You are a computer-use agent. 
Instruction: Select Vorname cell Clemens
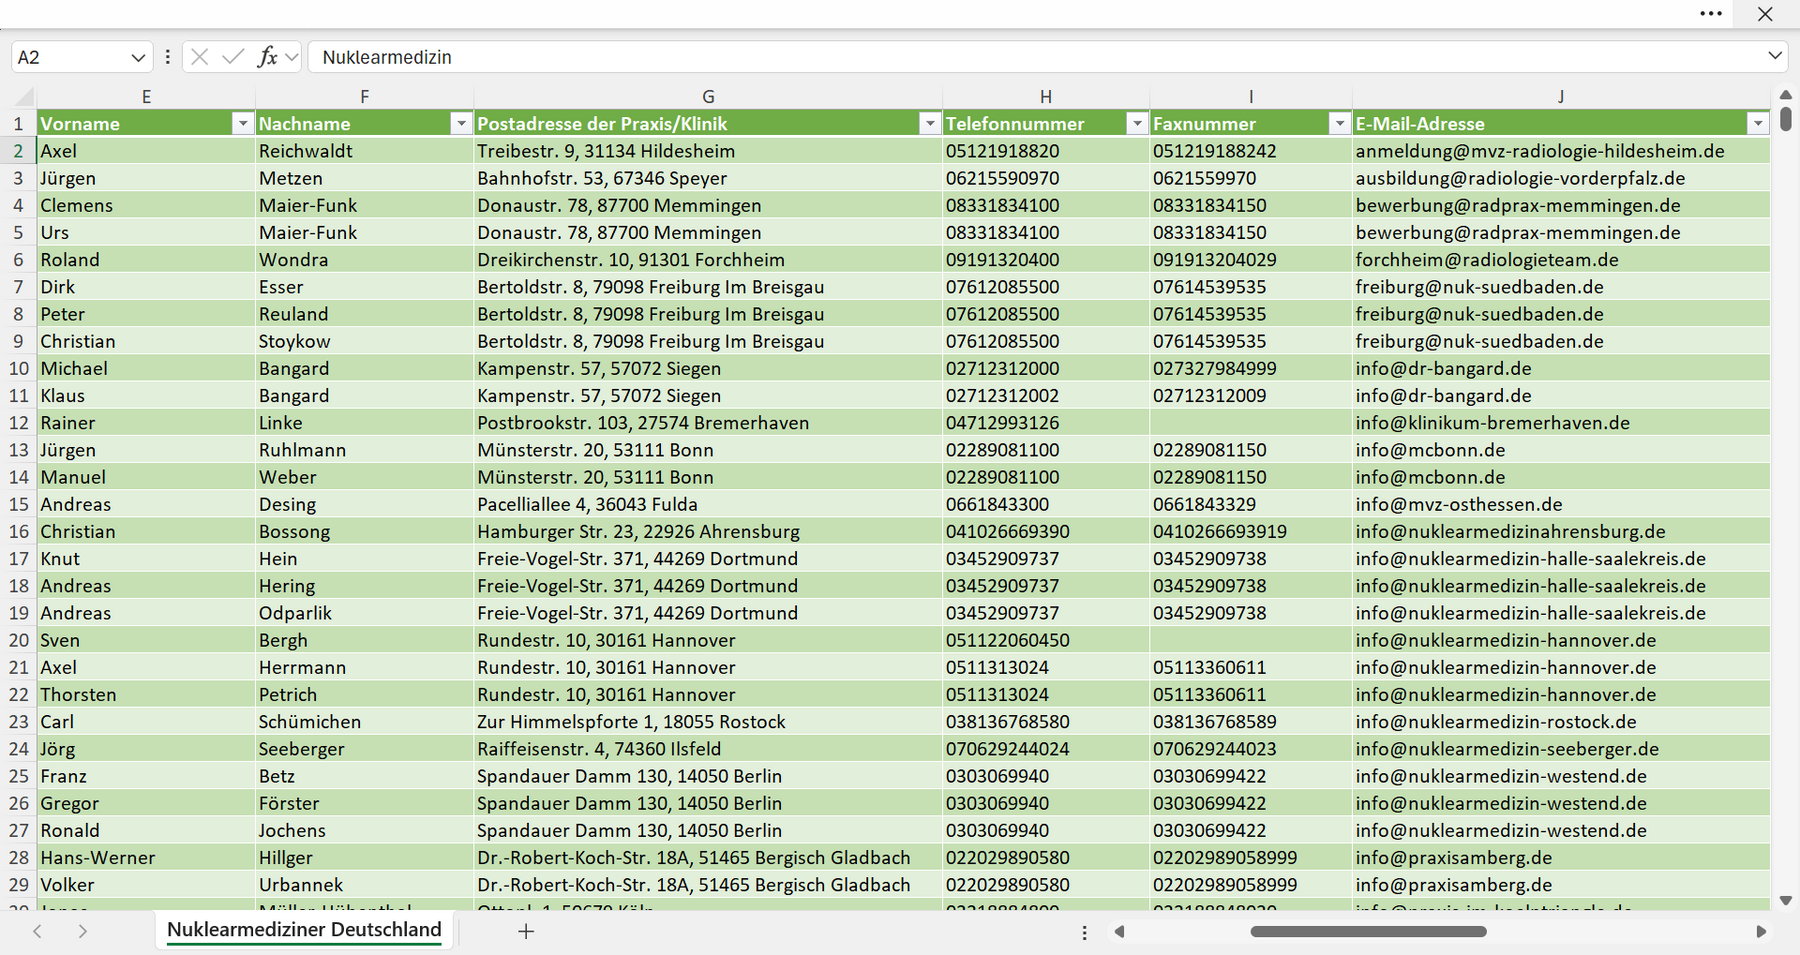pyautogui.click(x=146, y=205)
